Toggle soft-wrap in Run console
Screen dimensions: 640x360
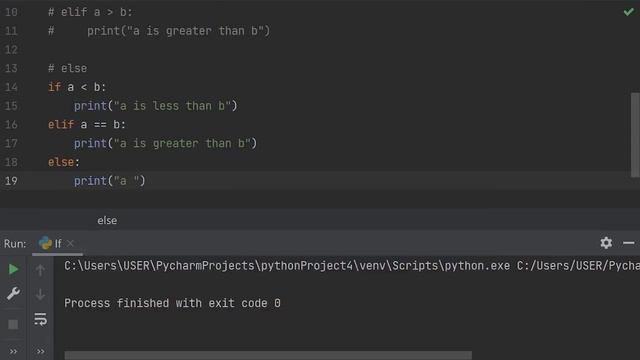coord(40,319)
